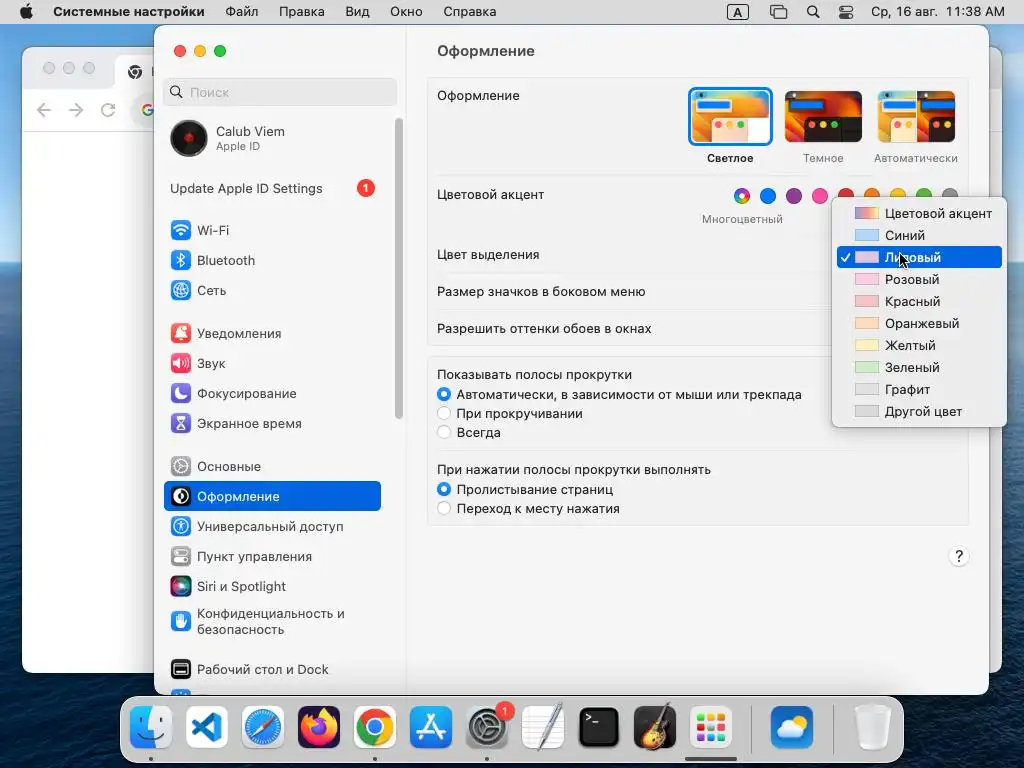Open Google Chrome from the Dock
The image size is (1024, 768).
(x=374, y=727)
